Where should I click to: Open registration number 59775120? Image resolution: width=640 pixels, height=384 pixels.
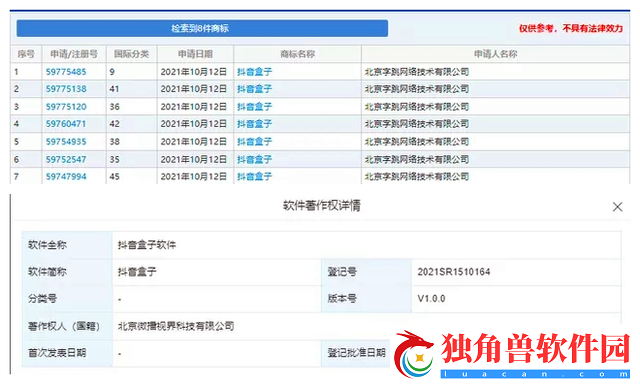[66, 107]
